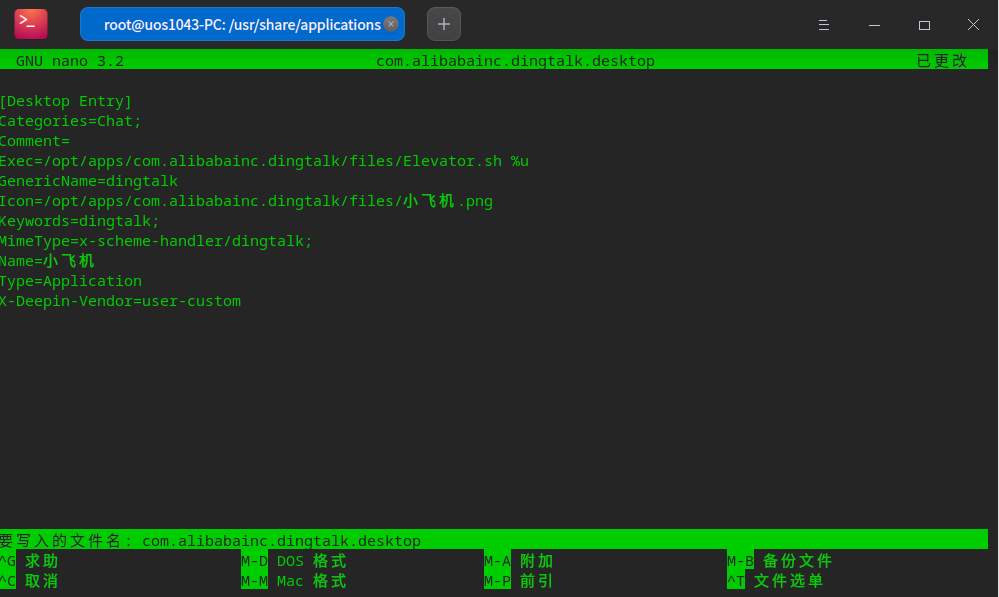Screen dimensions: 999x597
Task: Click the Type=Application line
Action: [x=71, y=281]
